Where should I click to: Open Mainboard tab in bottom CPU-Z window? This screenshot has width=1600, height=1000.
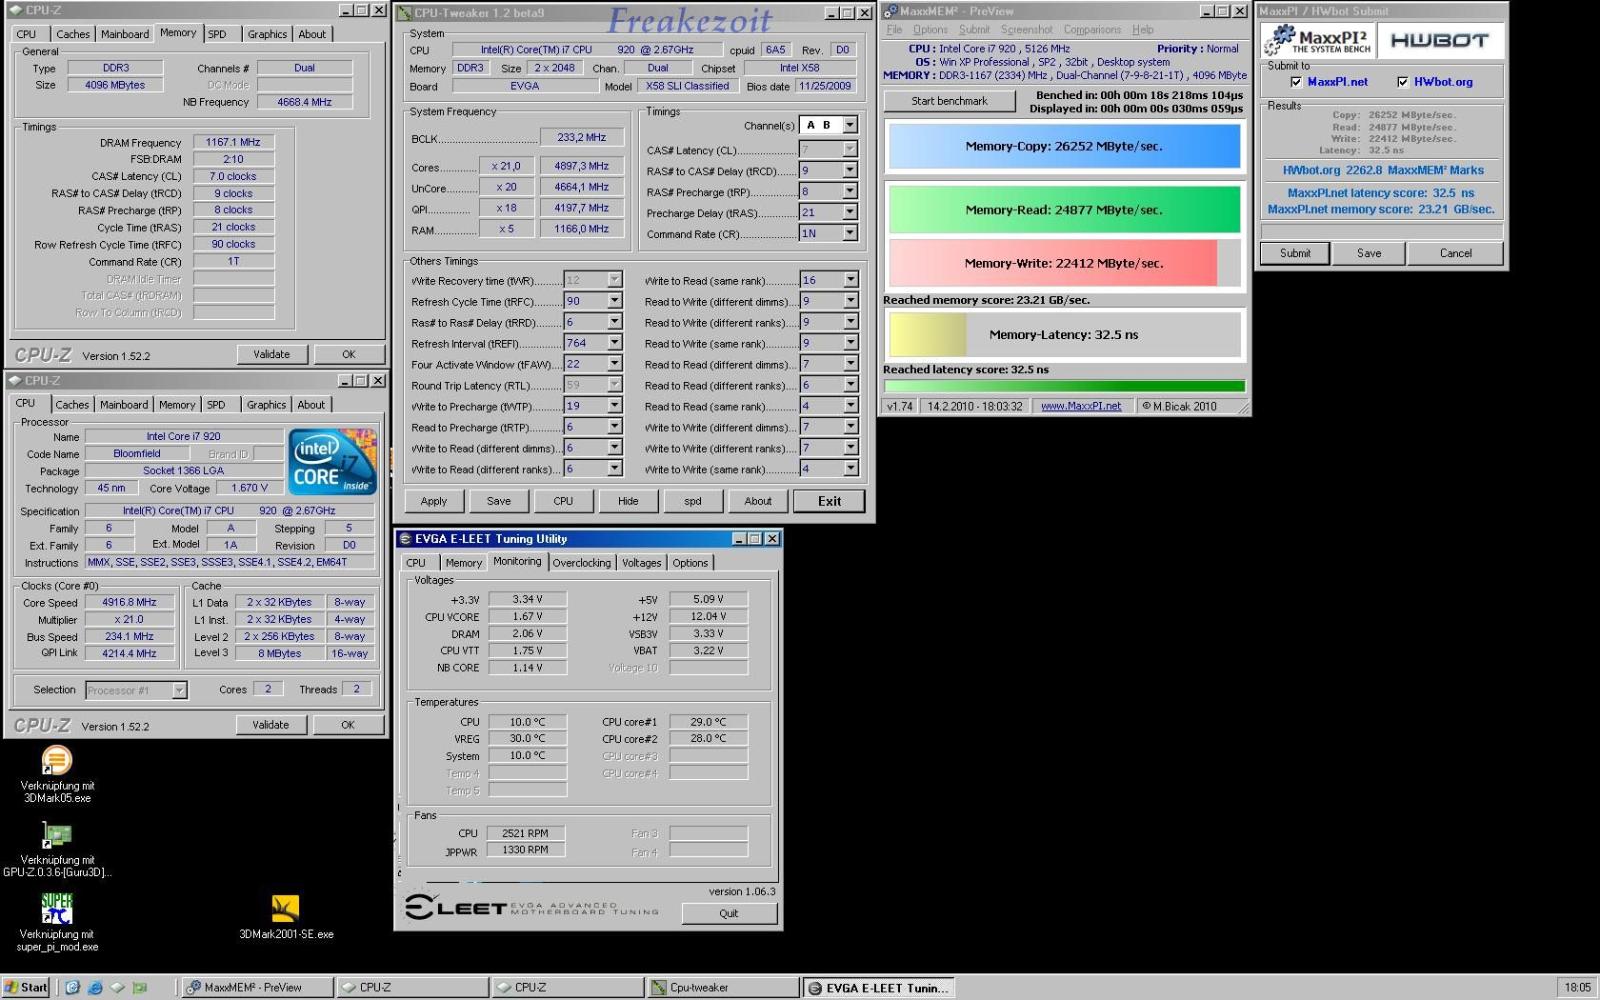click(x=124, y=405)
